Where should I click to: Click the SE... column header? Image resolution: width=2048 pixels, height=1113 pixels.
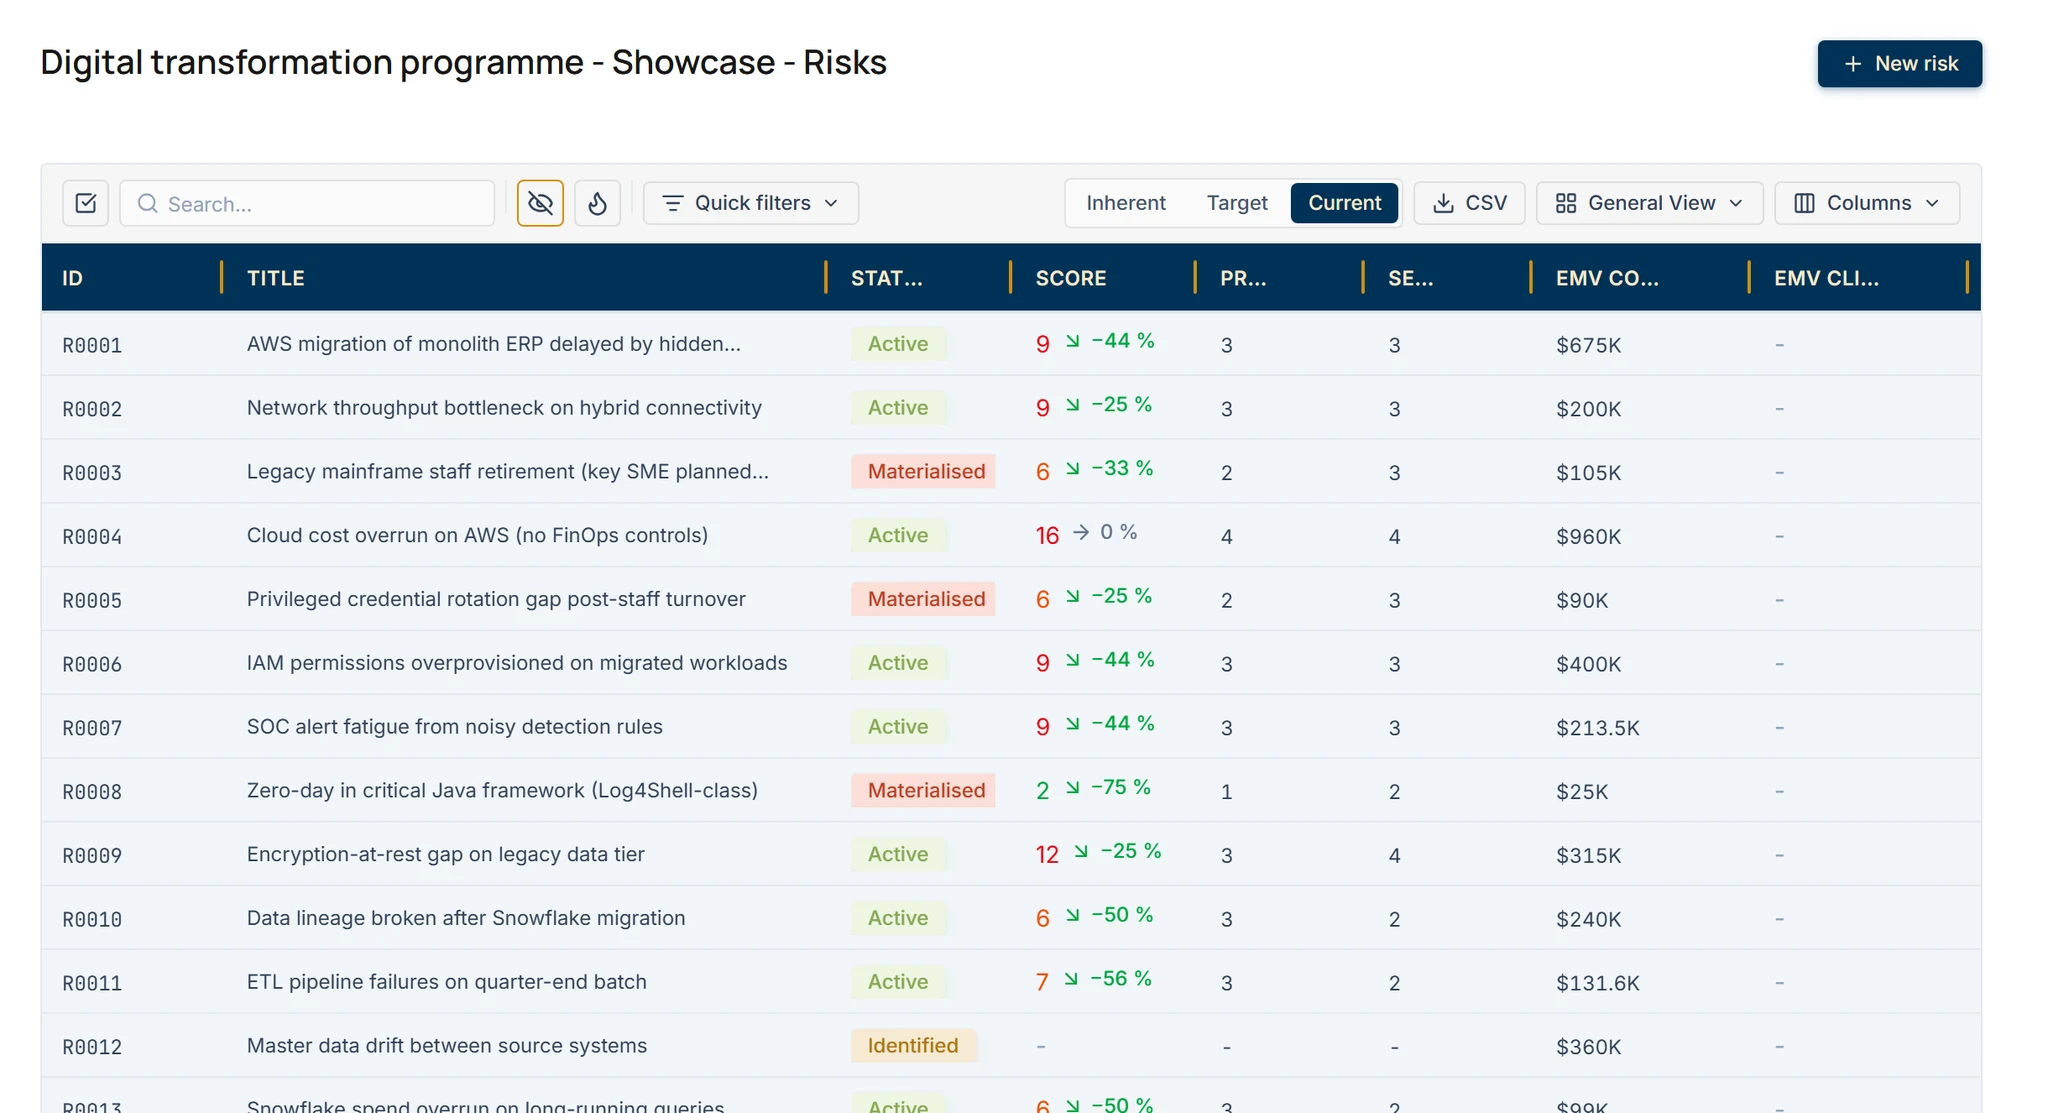[x=1410, y=278]
